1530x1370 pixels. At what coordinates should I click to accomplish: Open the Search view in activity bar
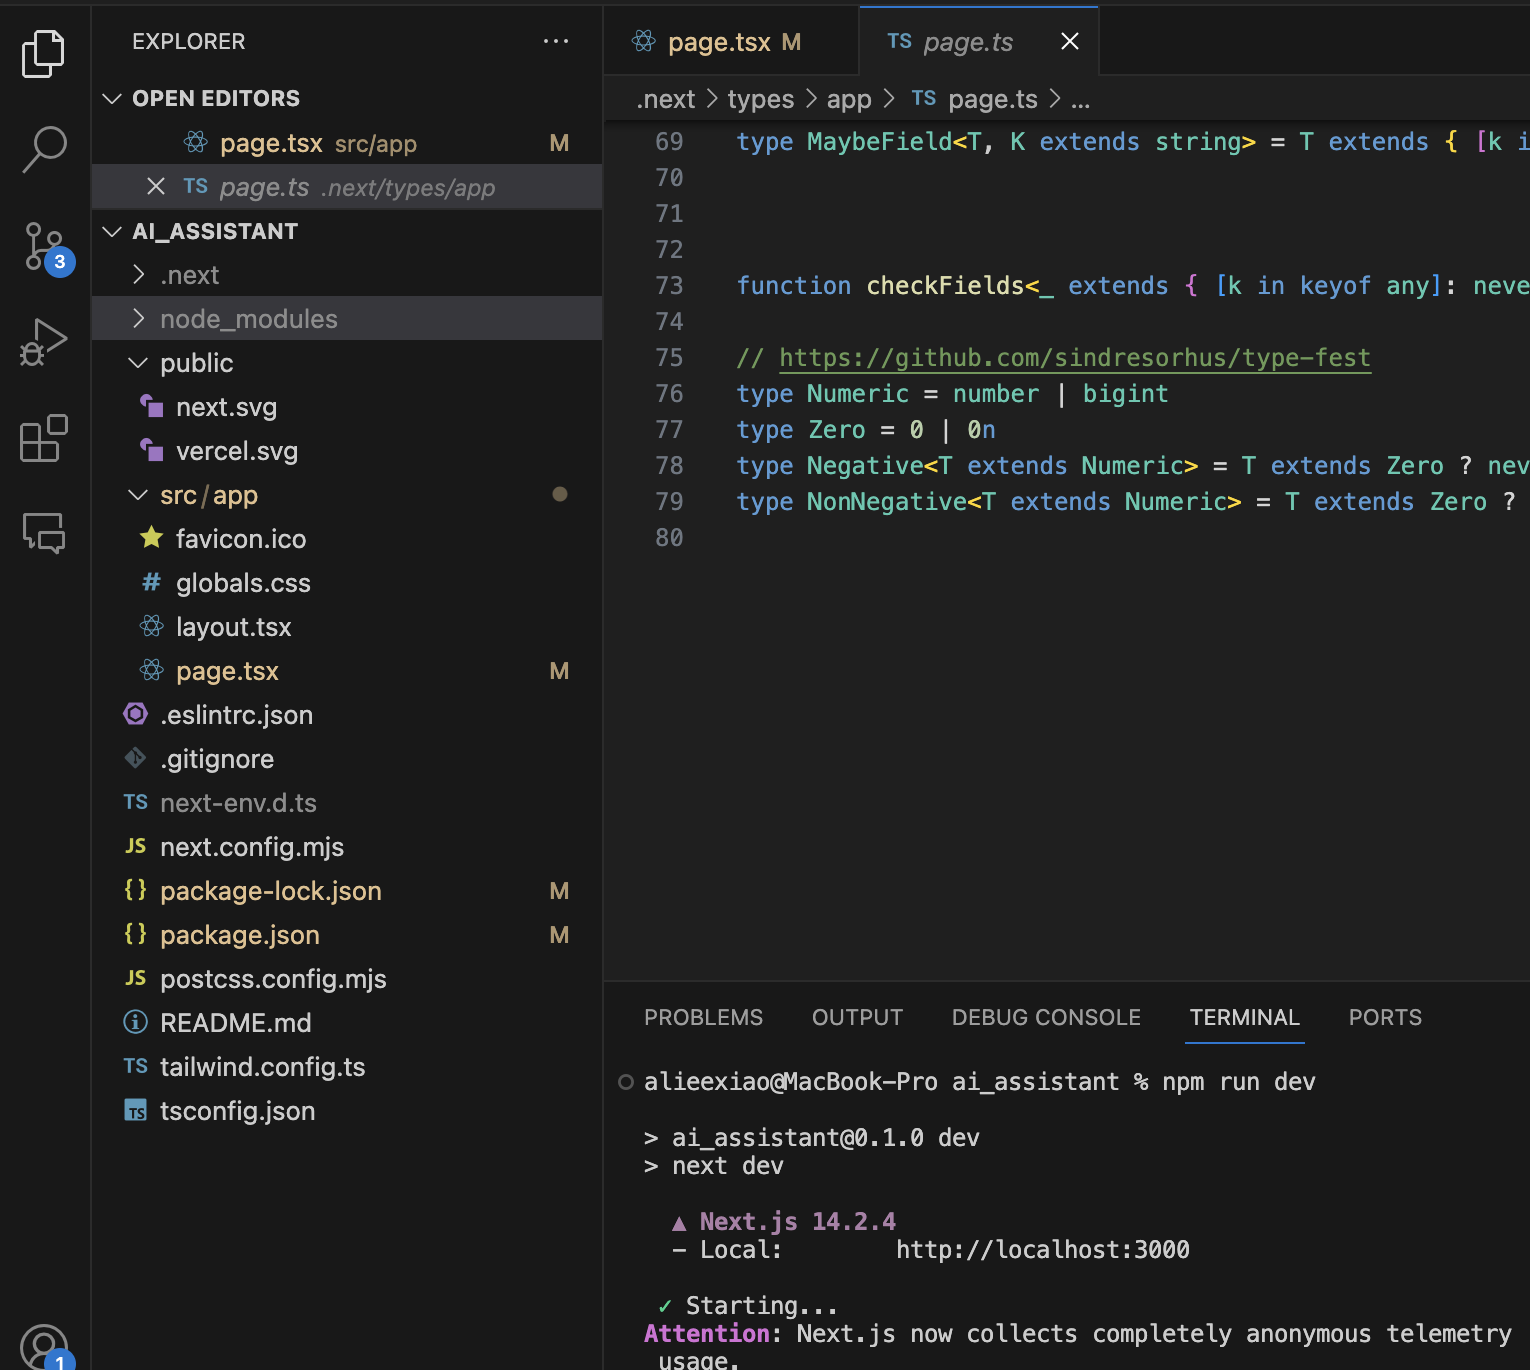(43, 150)
